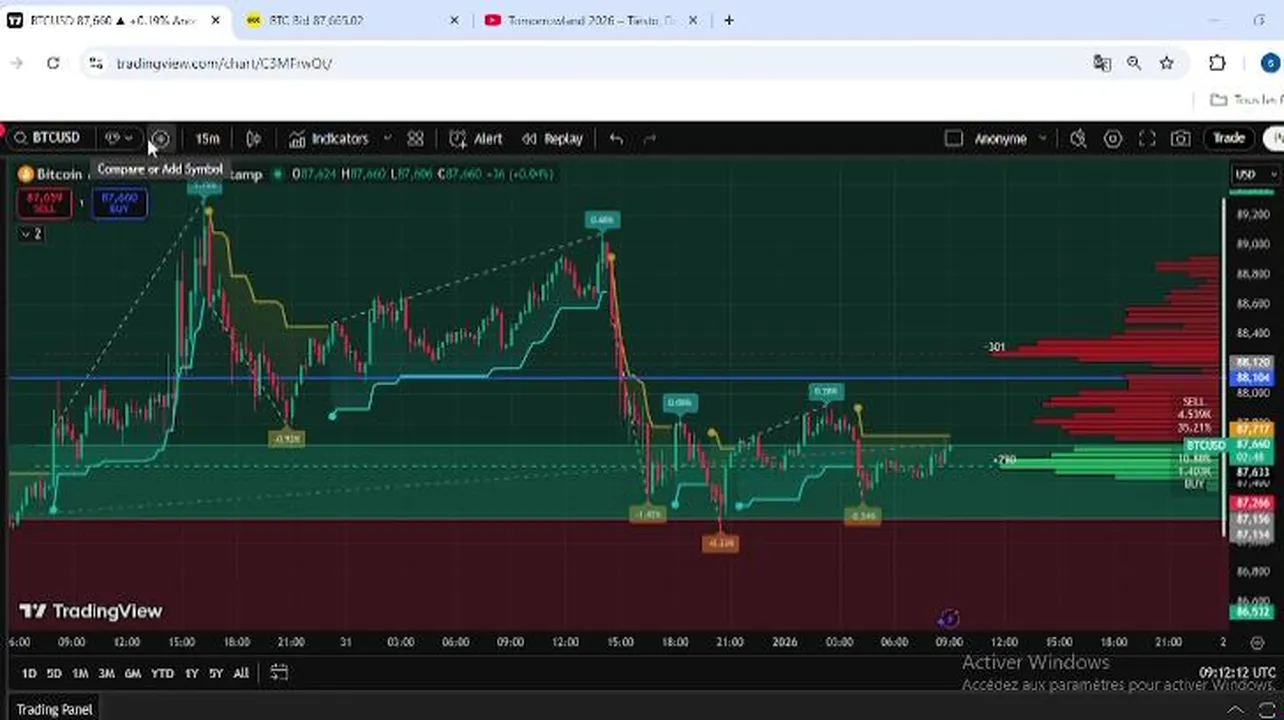The width and height of the screenshot is (1284, 720).
Task: Select the All time range
Action: pyautogui.click(x=241, y=673)
